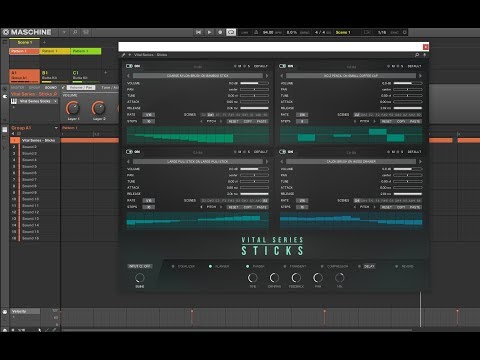Open the 1/16 grid value in header

tap(382, 32)
